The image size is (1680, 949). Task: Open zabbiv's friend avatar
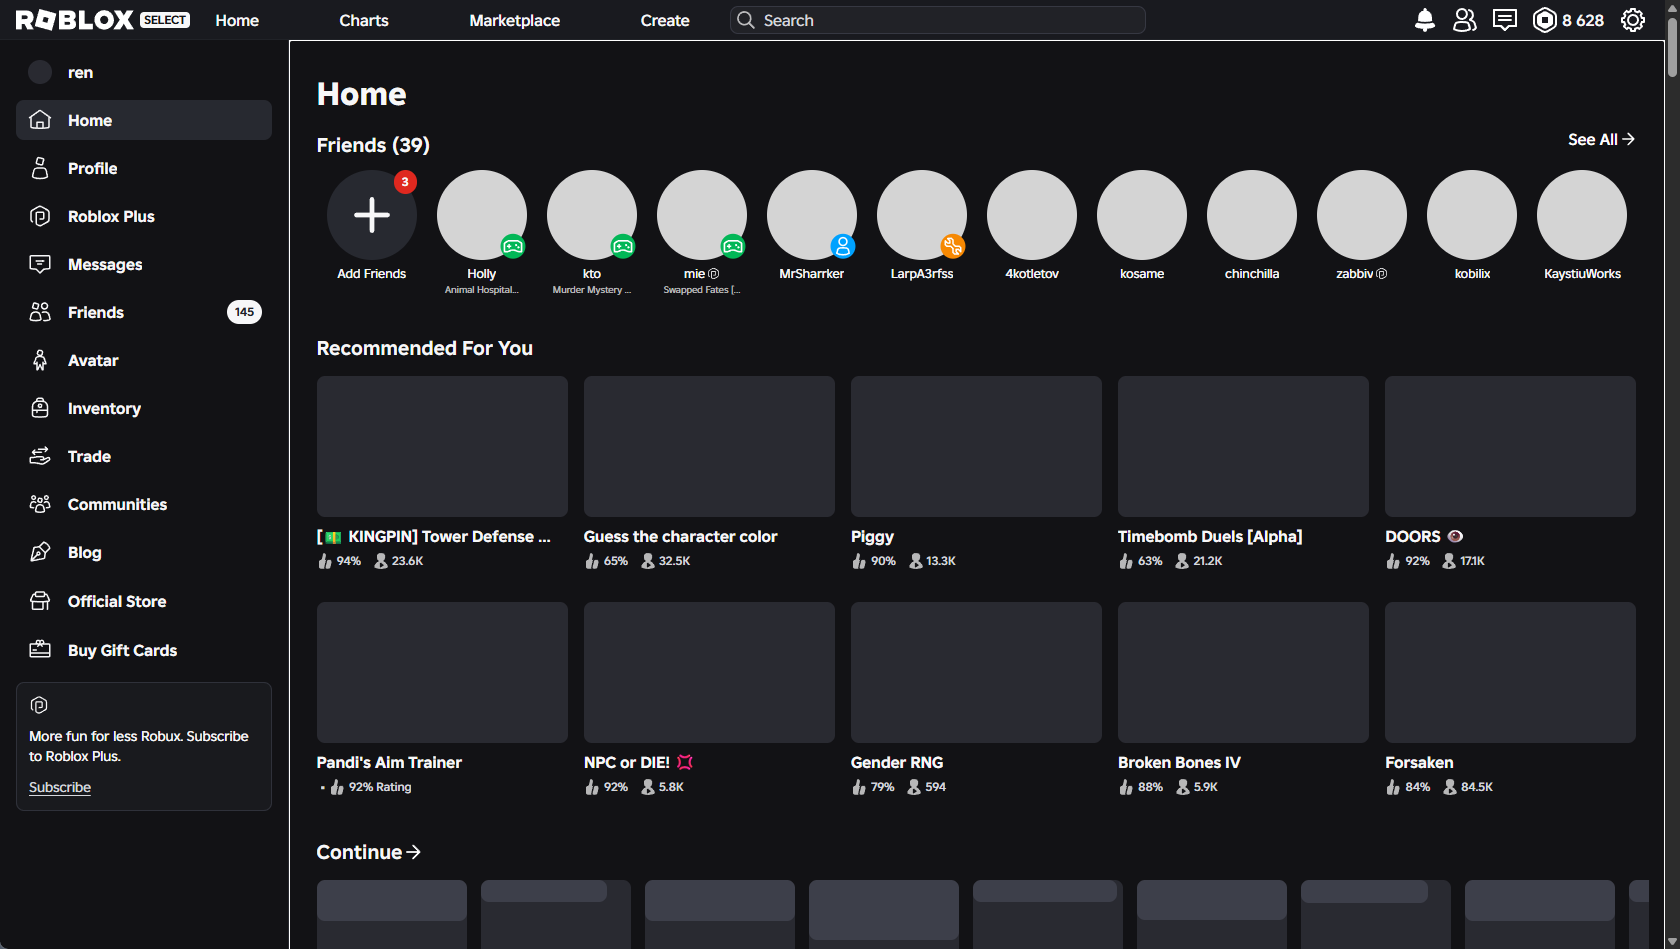tap(1362, 215)
